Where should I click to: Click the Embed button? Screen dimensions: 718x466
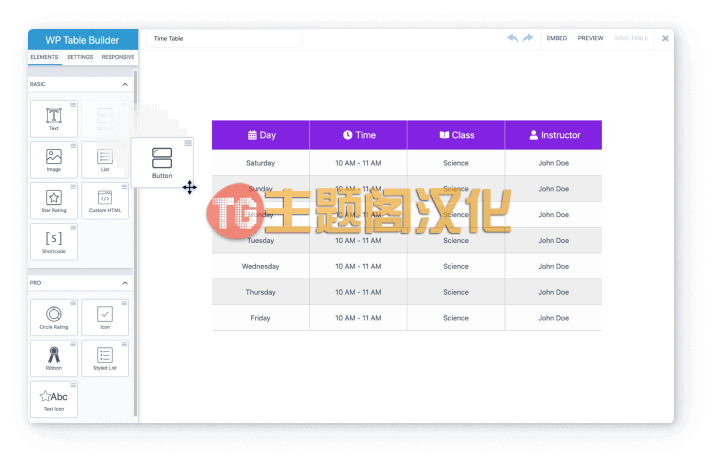coord(556,38)
